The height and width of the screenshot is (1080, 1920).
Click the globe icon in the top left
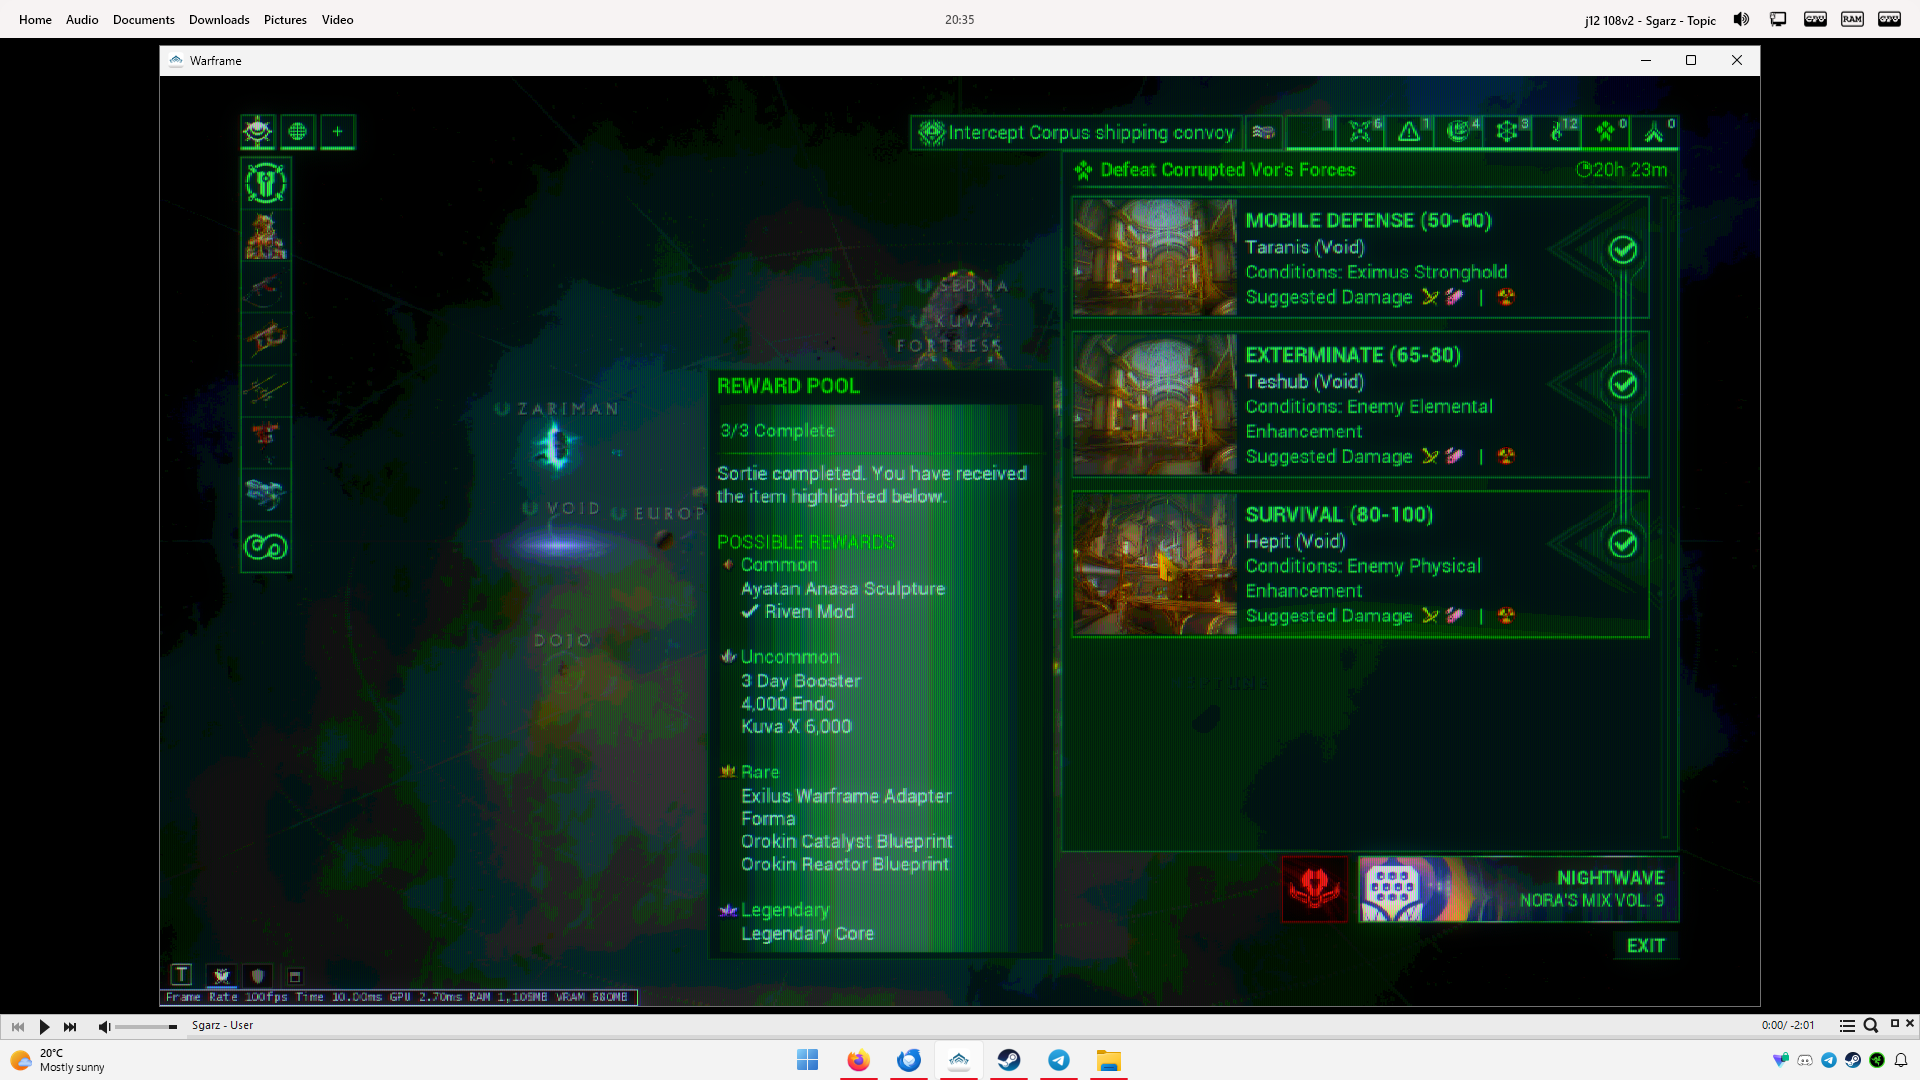(x=297, y=132)
